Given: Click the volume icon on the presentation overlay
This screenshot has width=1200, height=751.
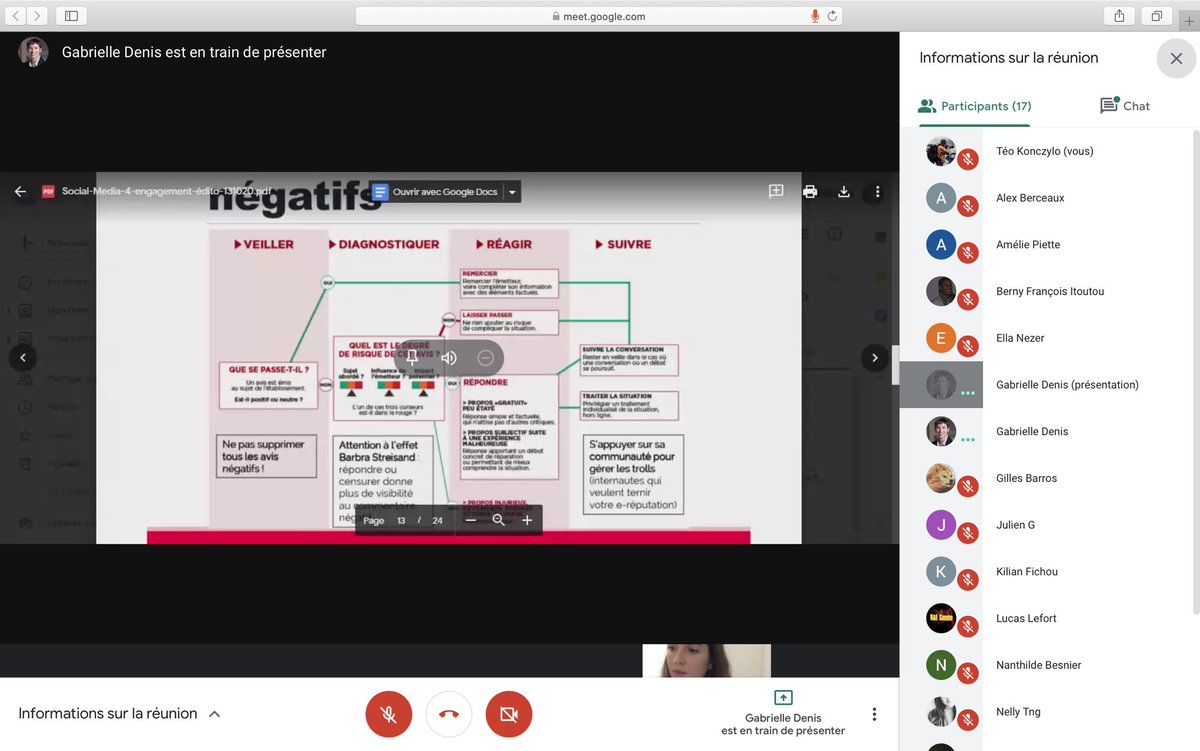Looking at the screenshot, I should pos(448,357).
